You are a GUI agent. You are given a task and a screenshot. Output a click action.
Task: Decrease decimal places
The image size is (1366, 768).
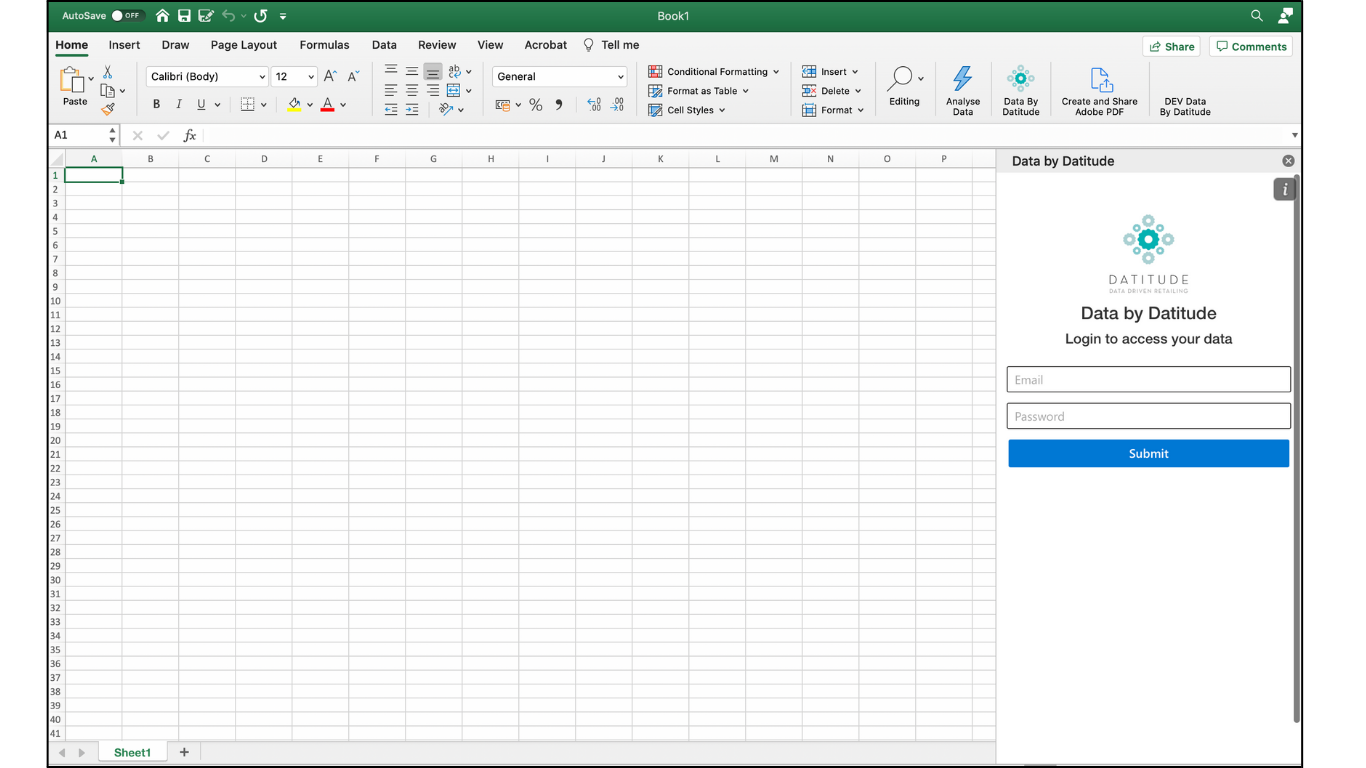click(x=617, y=105)
